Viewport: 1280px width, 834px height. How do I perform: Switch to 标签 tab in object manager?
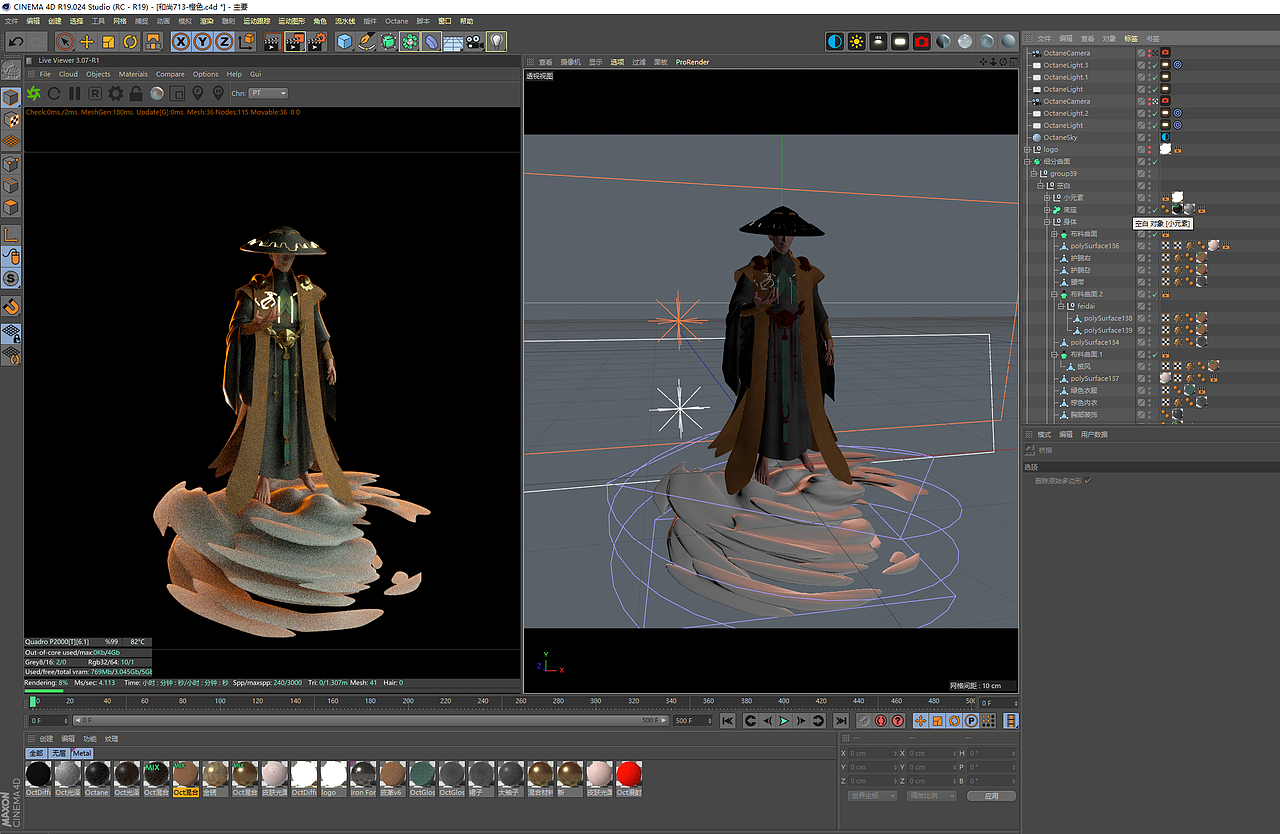[1131, 38]
